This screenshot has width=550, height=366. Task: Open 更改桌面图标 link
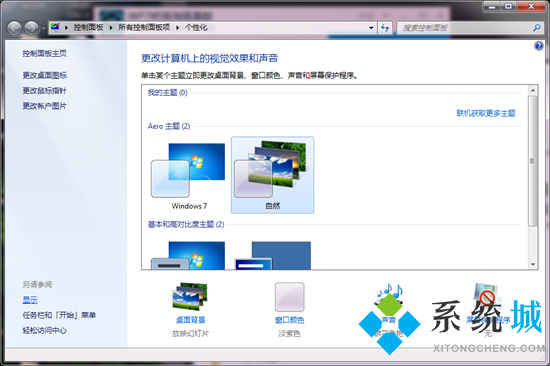[x=45, y=75]
